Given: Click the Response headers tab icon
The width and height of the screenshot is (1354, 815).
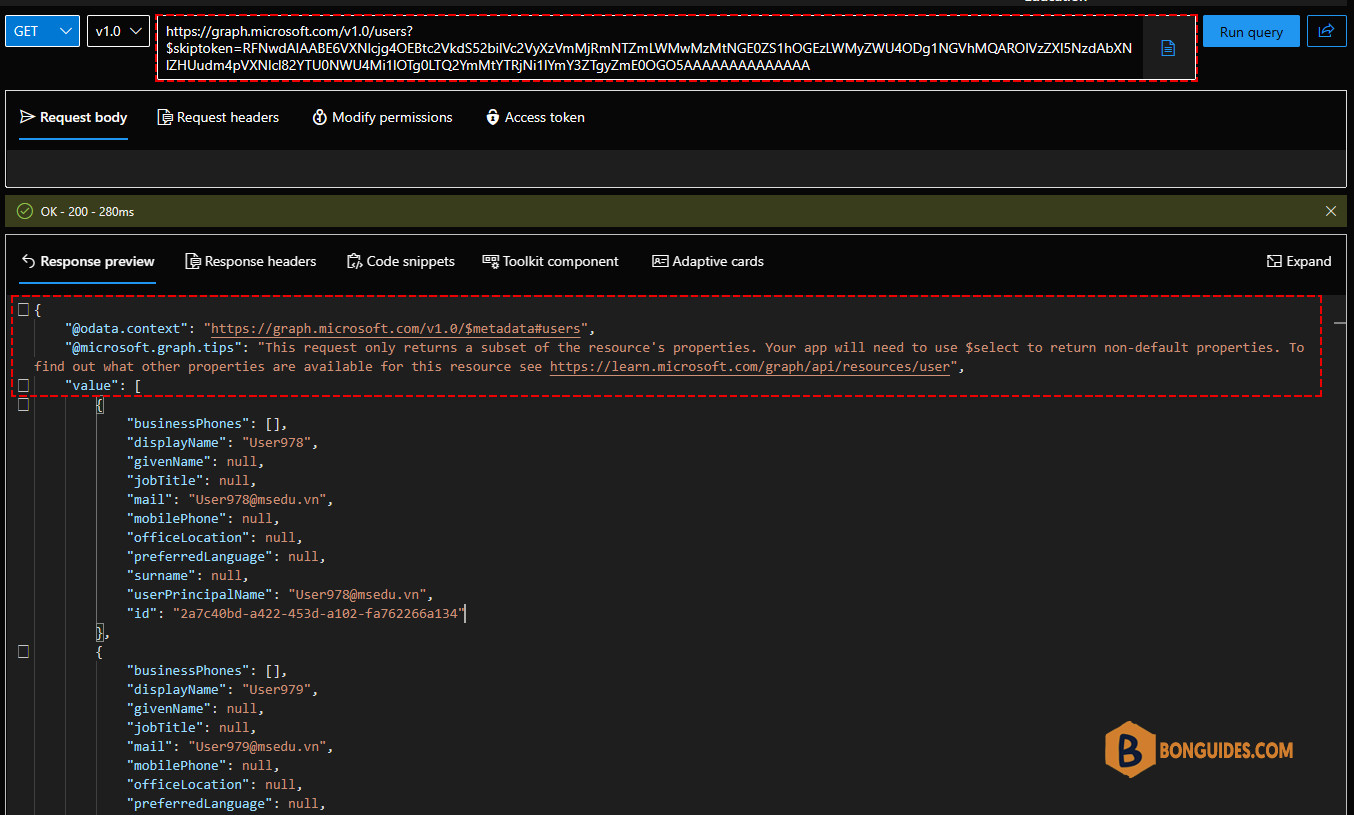Looking at the screenshot, I should click(x=193, y=262).
